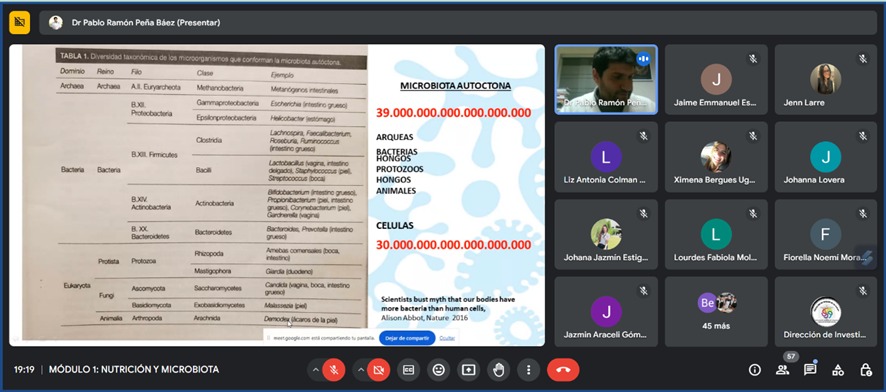This screenshot has width=886, height=392.
Task: Select Dr Pablo Ramón Peña video tile
Action: click(x=606, y=80)
